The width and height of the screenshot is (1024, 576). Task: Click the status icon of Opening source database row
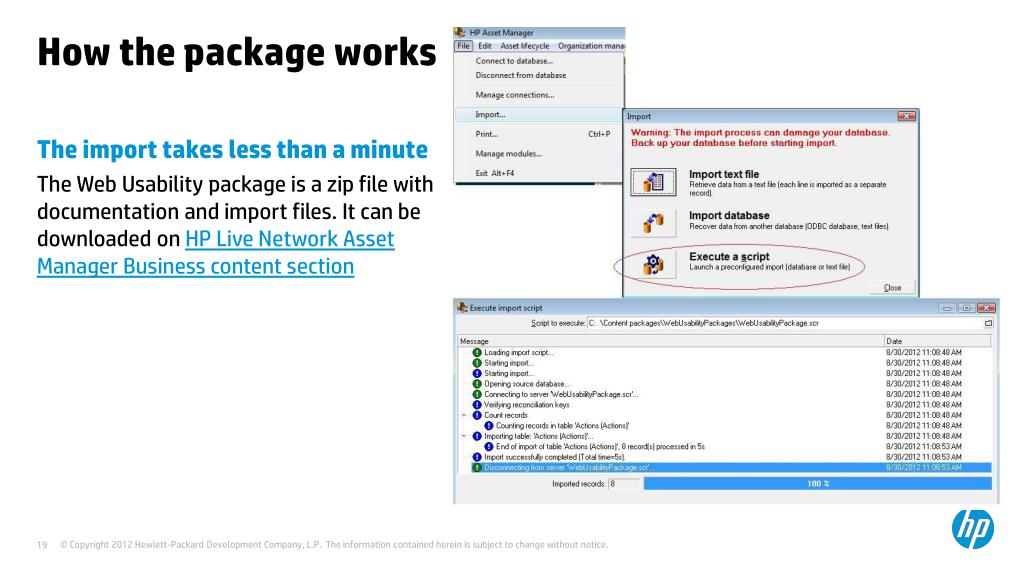pos(477,384)
